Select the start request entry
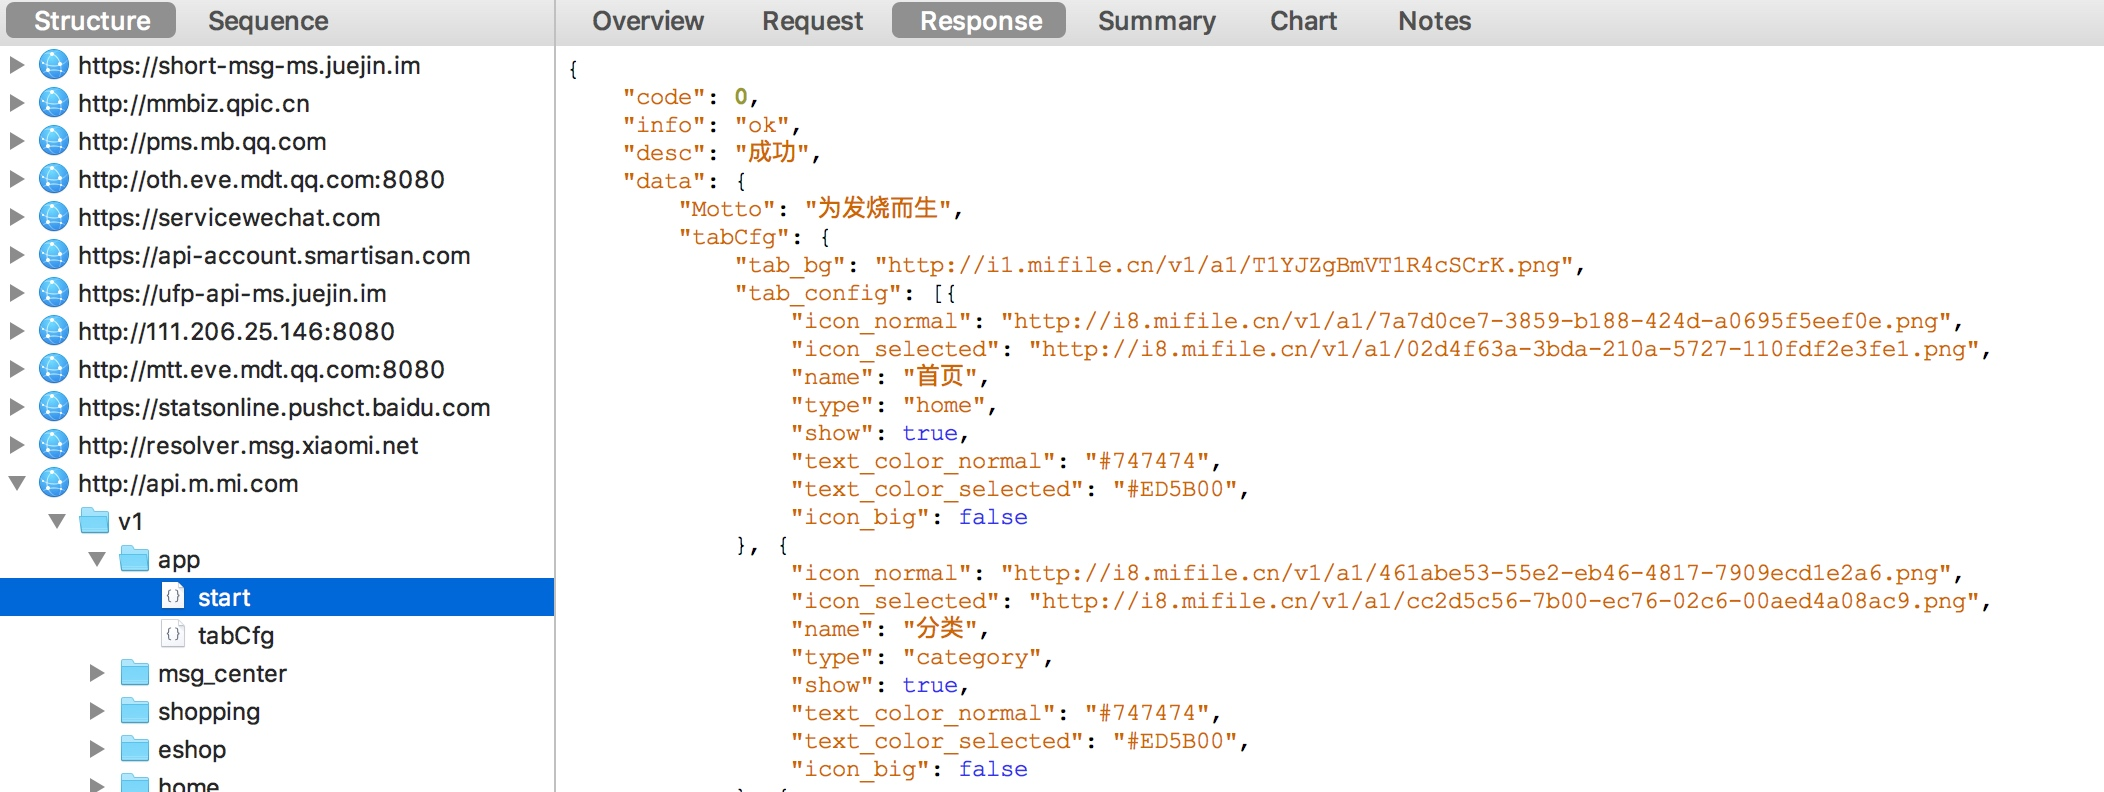Image resolution: width=2104 pixels, height=792 pixels. click(277, 597)
